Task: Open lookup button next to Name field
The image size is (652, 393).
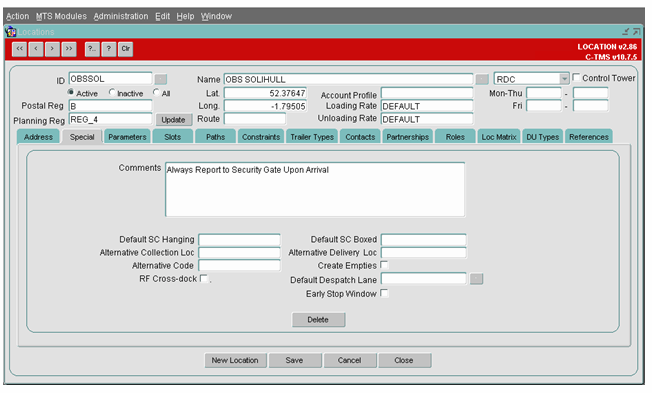Action: [x=482, y=79]
